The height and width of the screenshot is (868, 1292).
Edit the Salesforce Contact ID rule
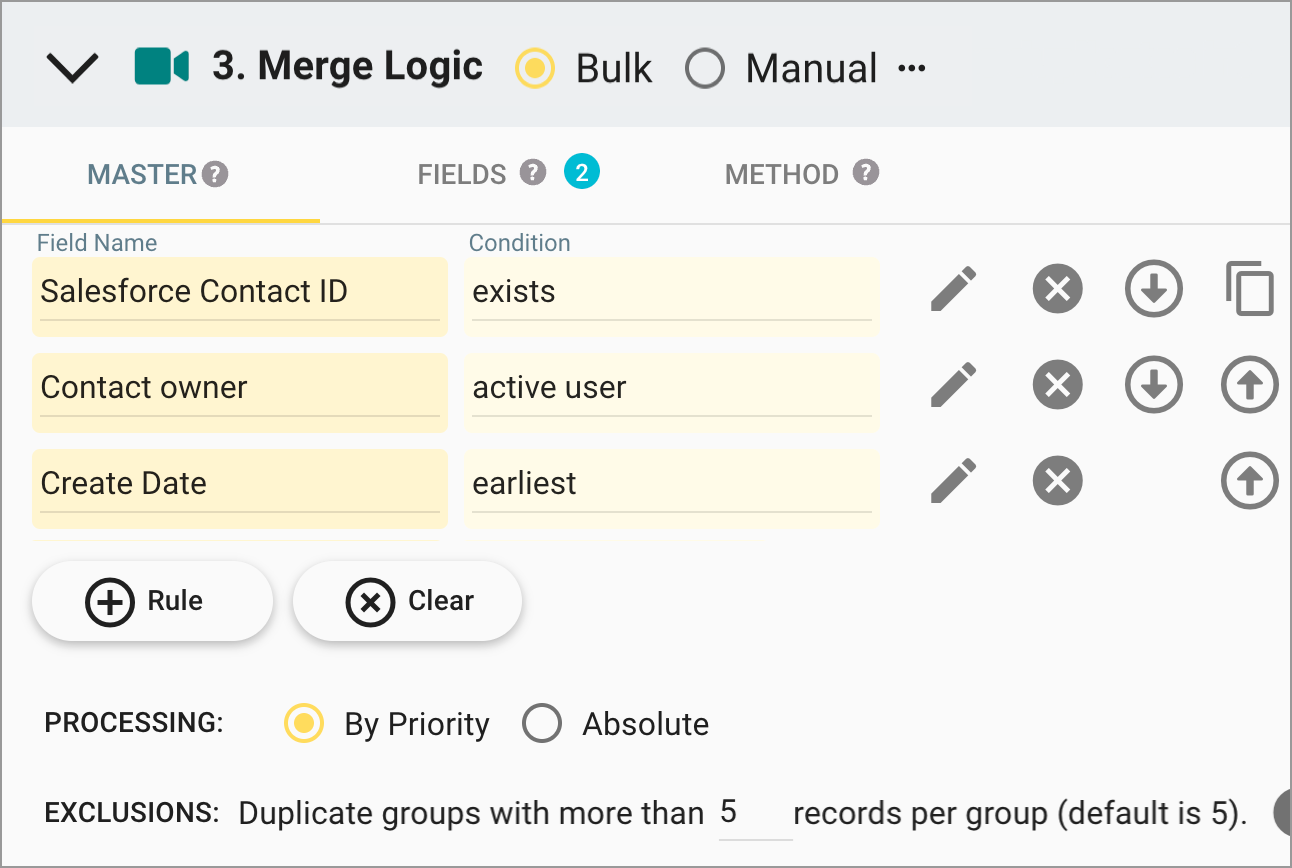[x=953, y=288]
